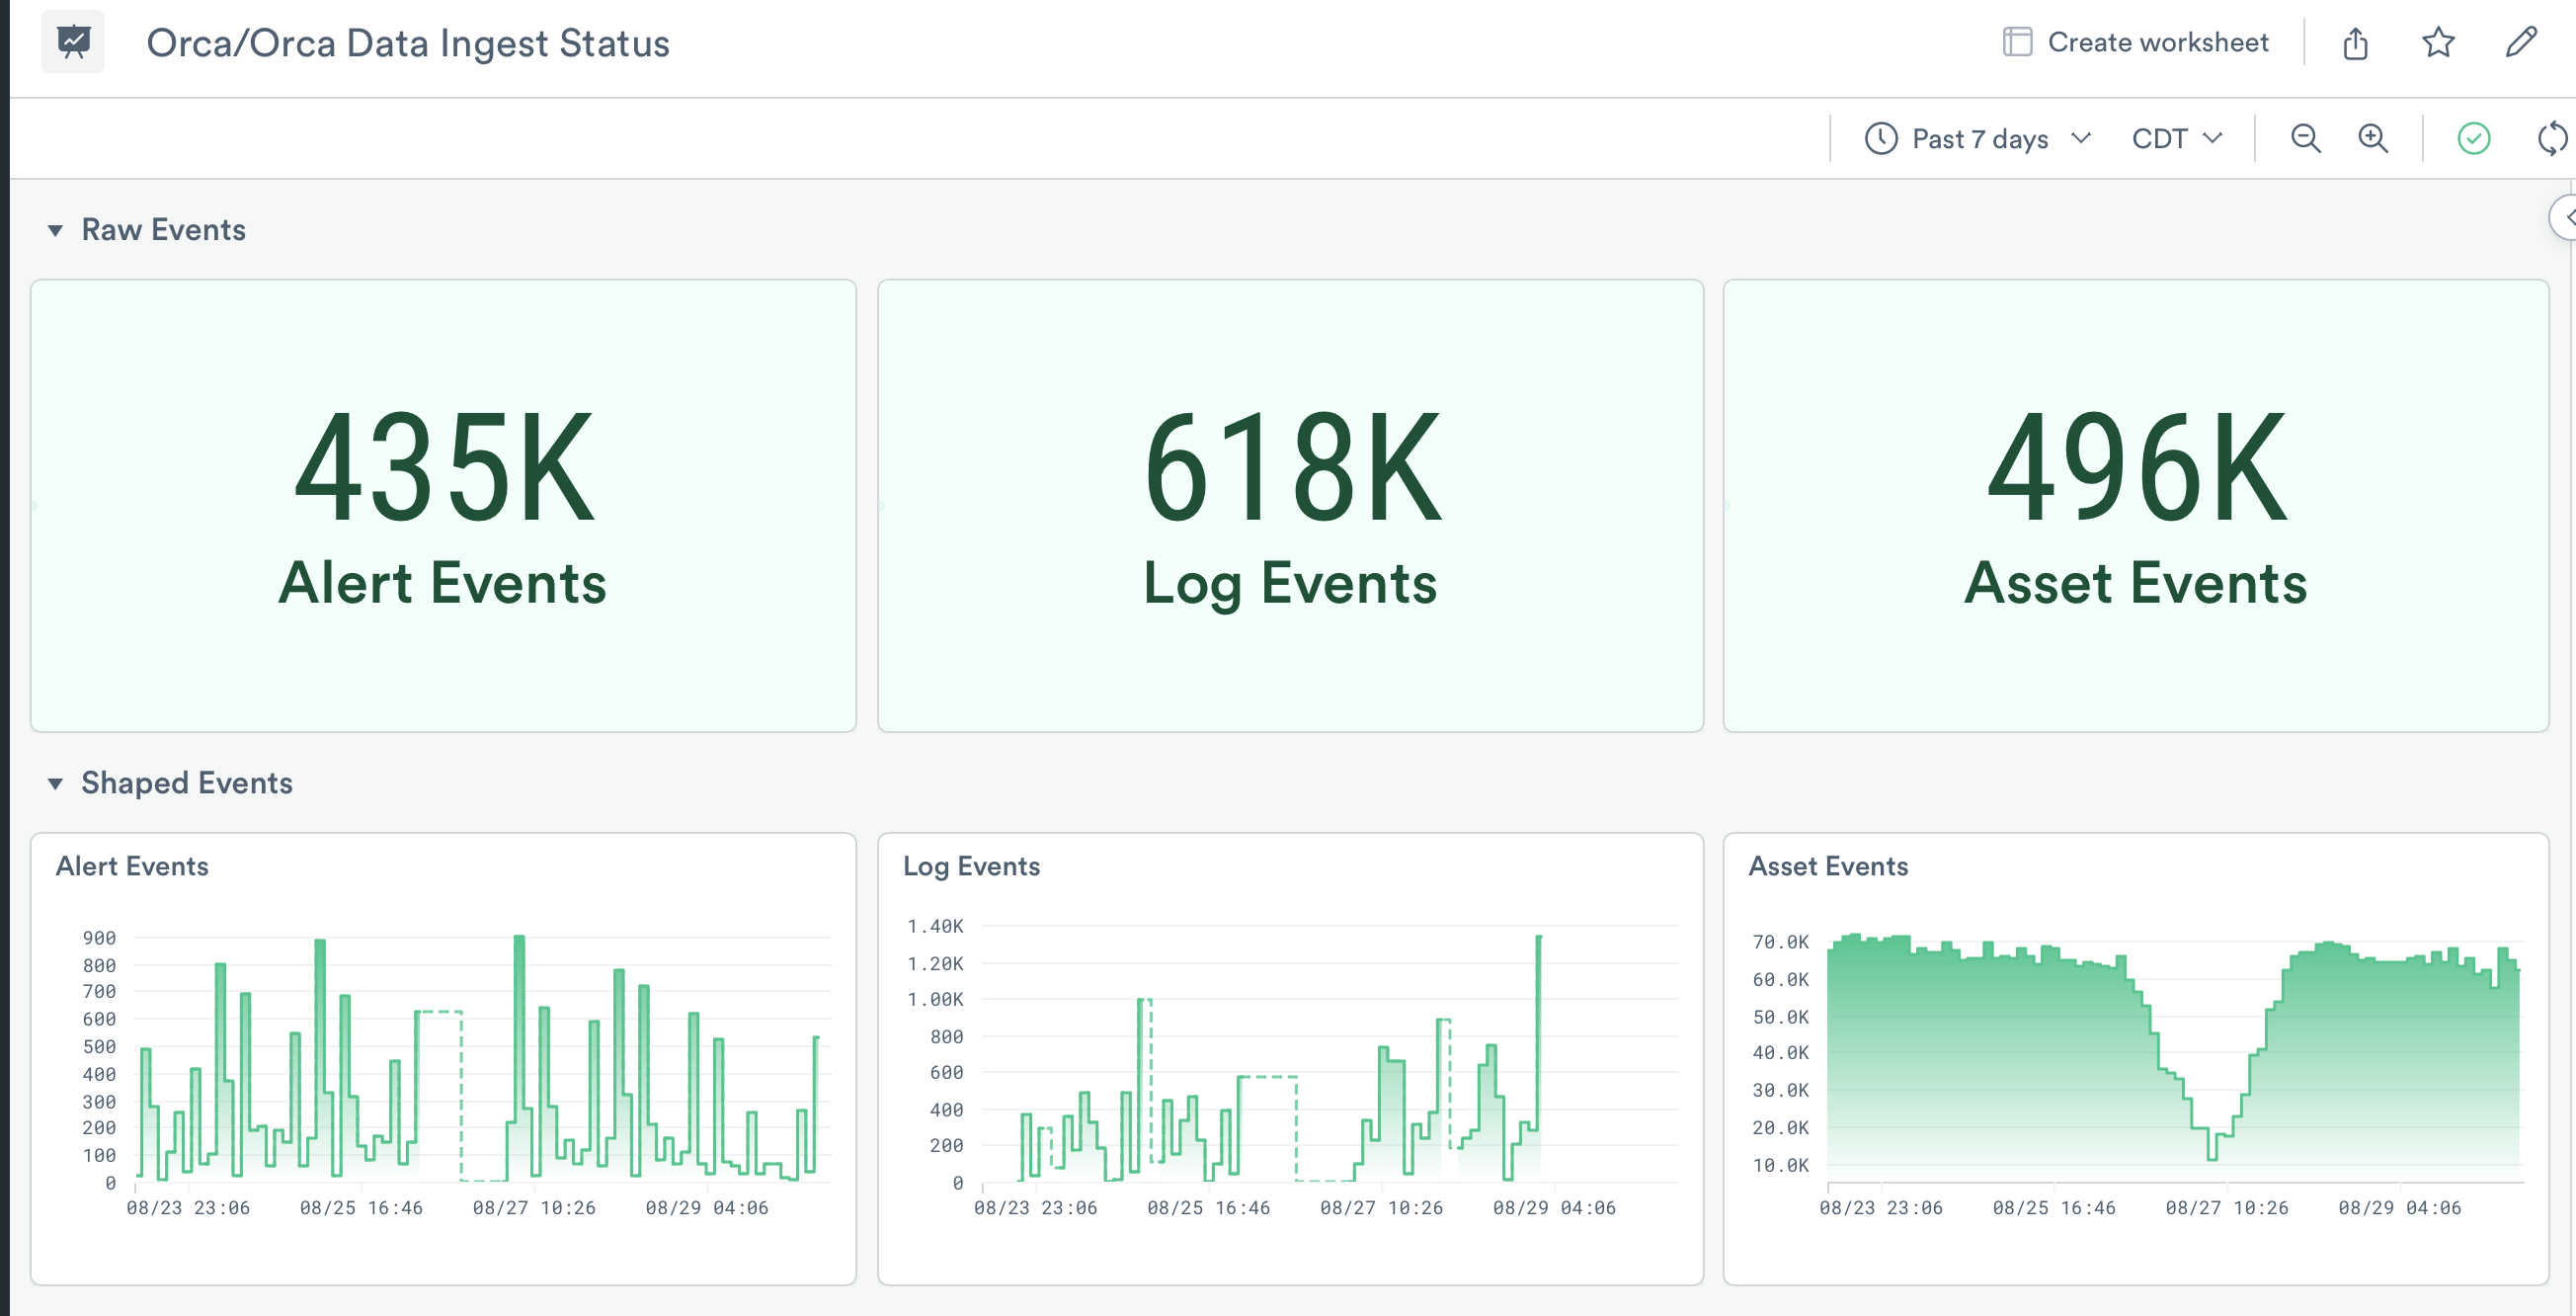The image size is (2576, 1316).
Task: Zoom out the time range
Action: 2305,138
